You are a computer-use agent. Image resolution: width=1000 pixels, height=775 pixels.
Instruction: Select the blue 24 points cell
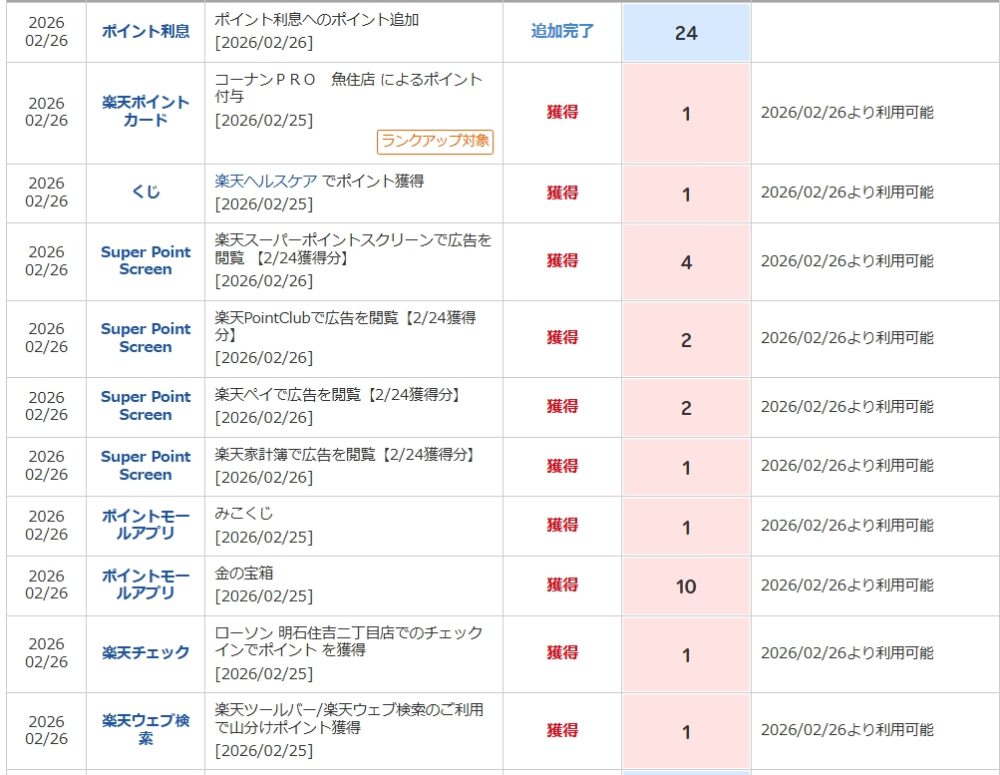[x=686, y=33]
